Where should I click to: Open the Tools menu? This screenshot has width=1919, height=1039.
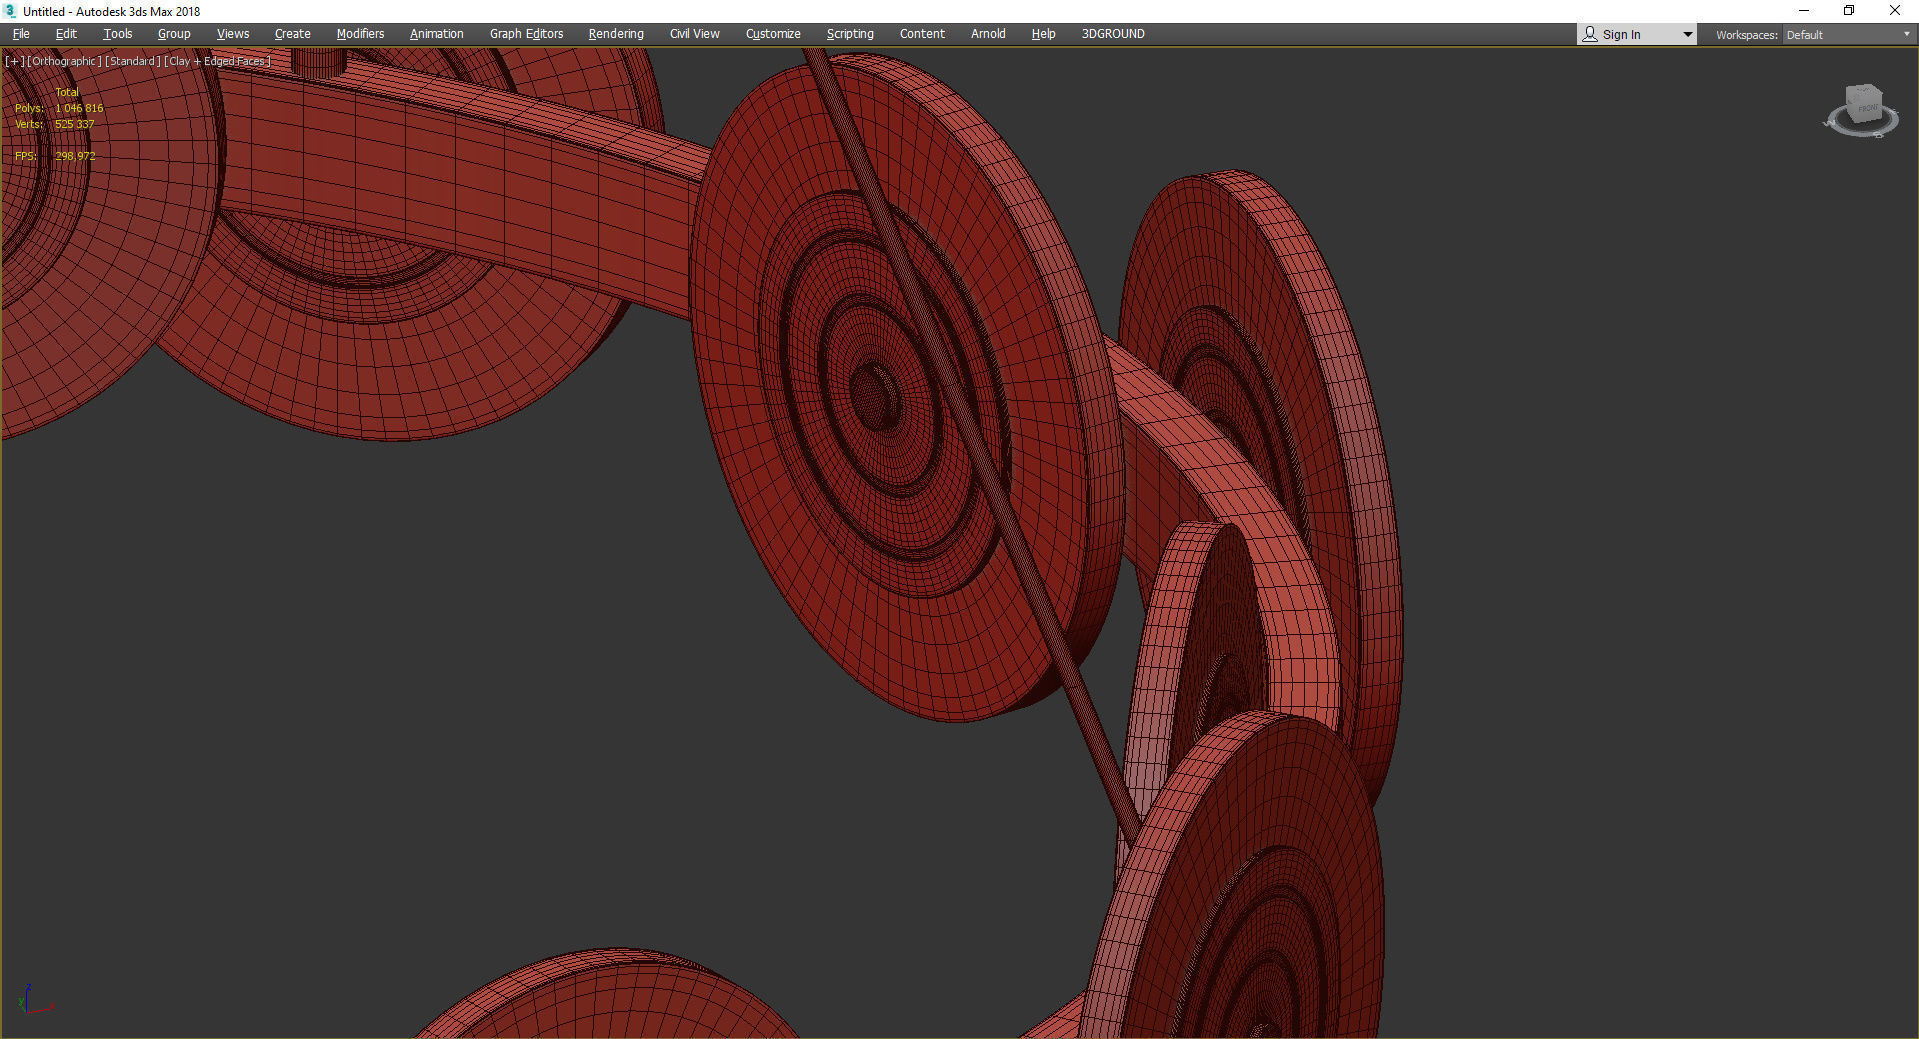118,34
